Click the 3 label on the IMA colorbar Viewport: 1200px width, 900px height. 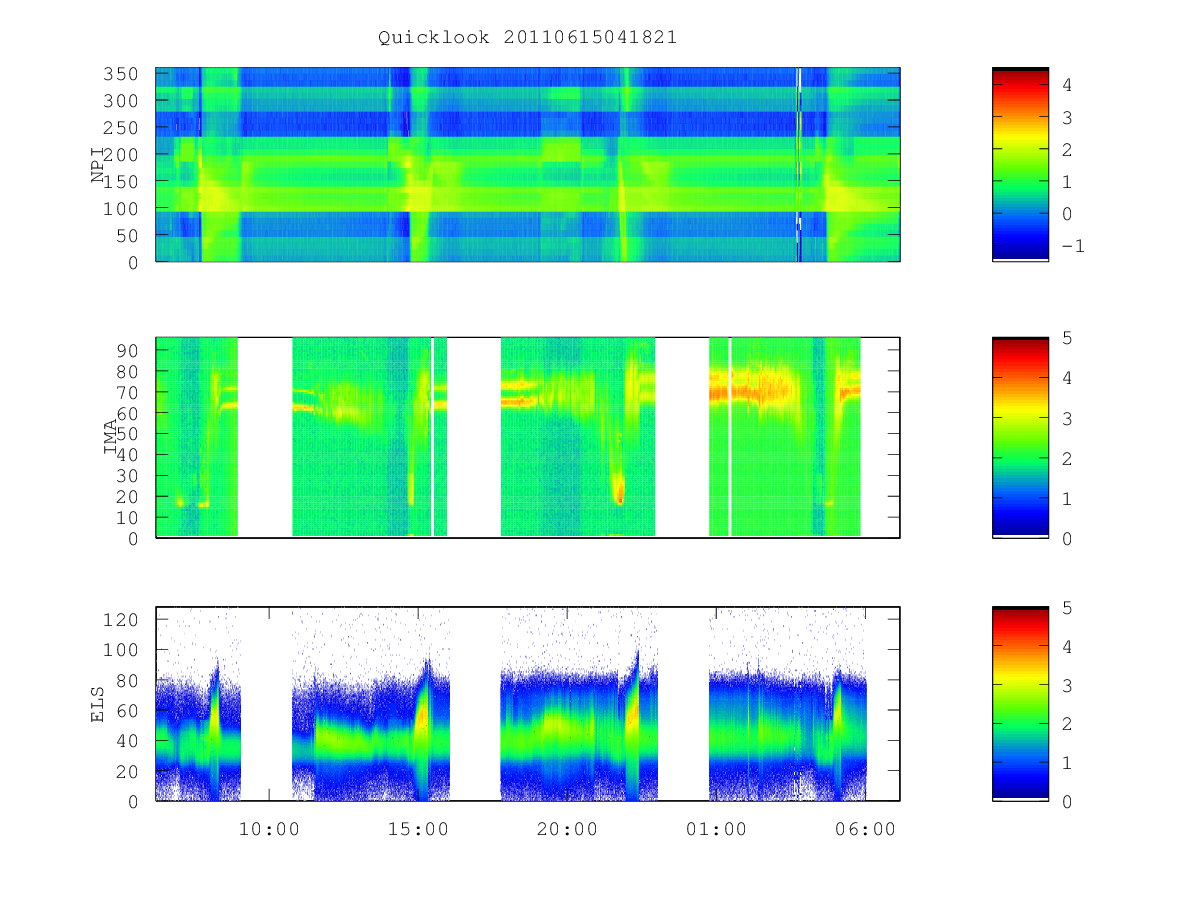1067,418
